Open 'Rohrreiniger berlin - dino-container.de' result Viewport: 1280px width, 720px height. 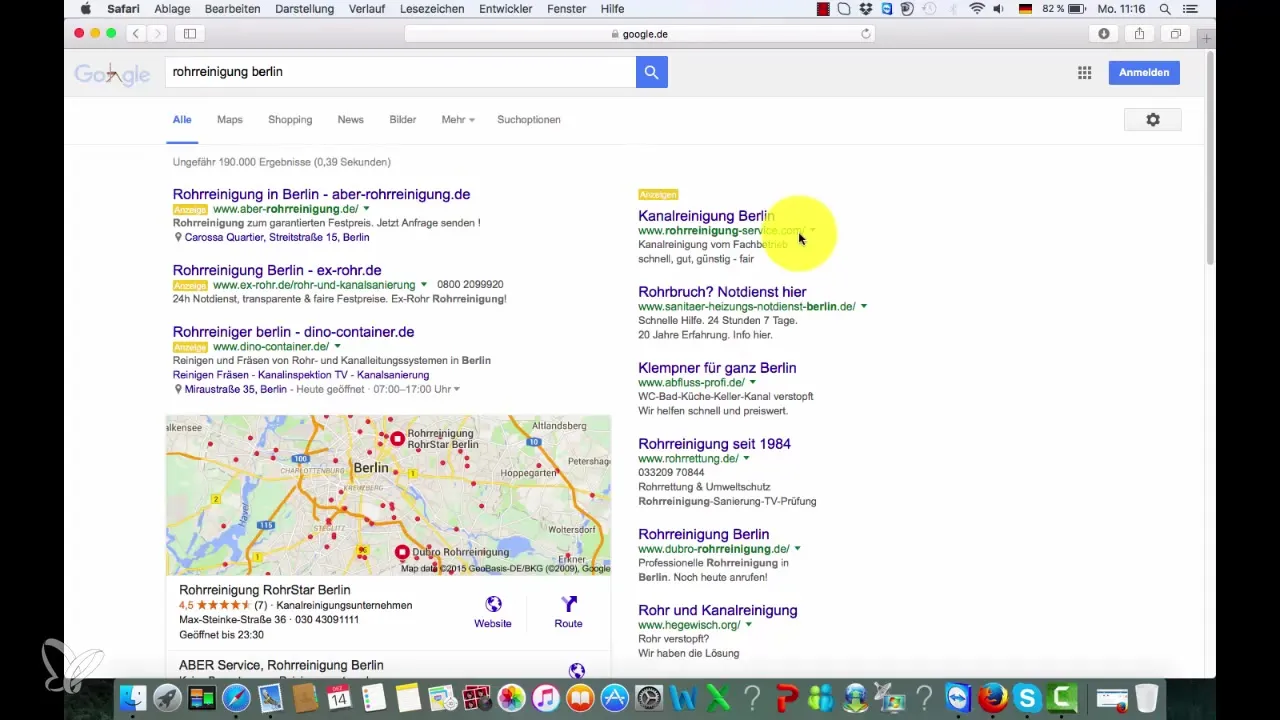pos(293,332)
